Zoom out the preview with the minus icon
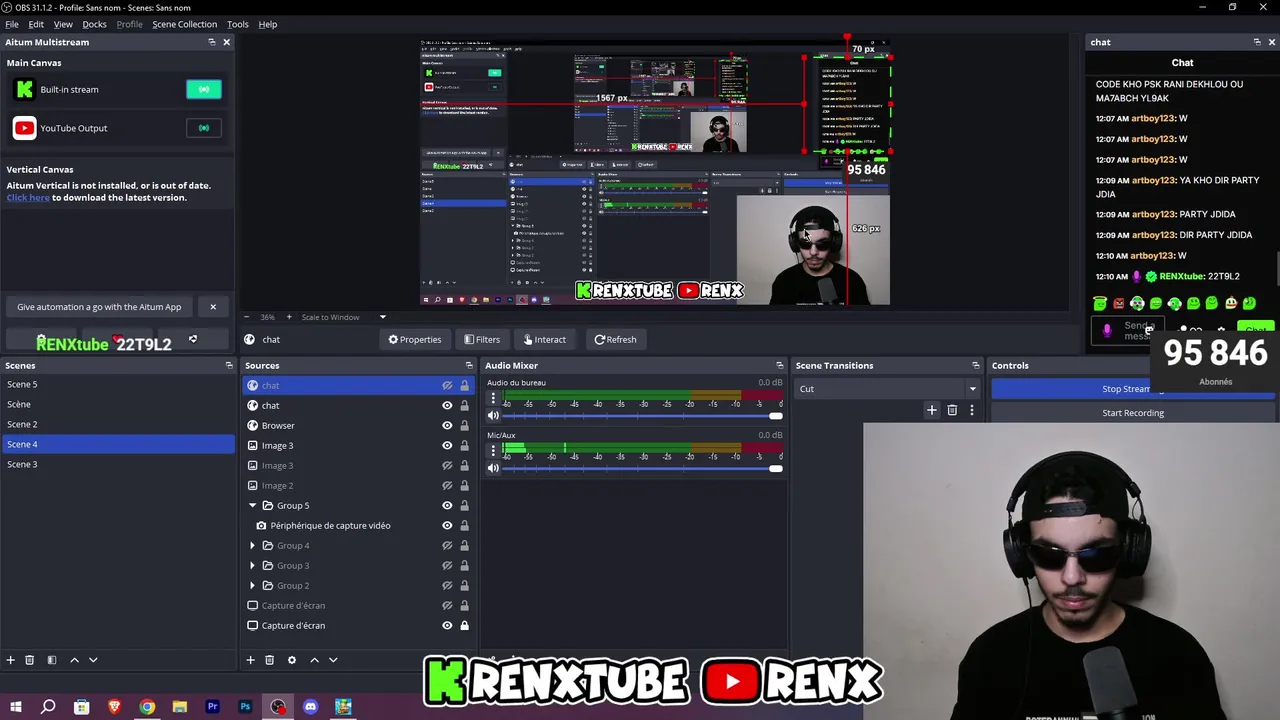 pyautogui.click(x=247, y=317)
